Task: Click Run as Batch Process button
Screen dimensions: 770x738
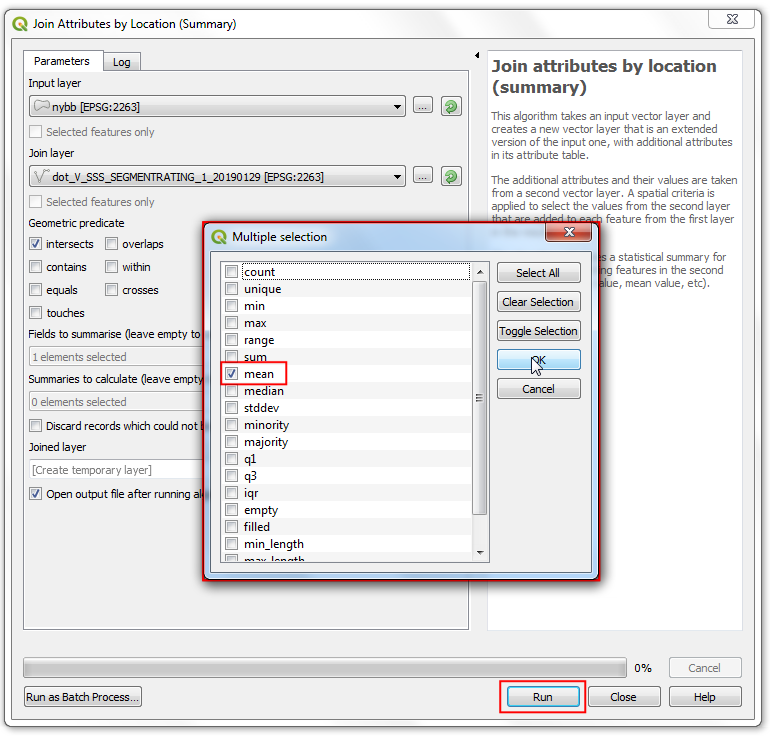Action: tap(83, 697)
